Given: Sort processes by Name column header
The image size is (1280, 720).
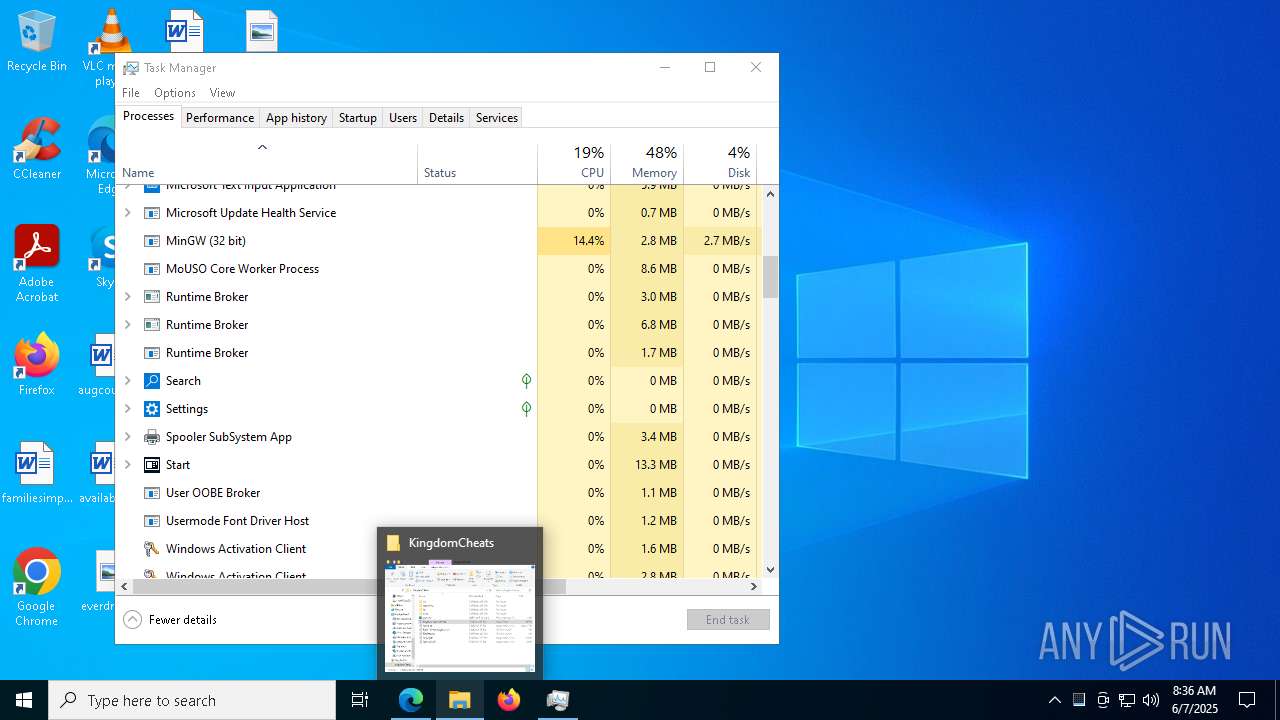Looking at the screenshot, I should click(x=267, y=163).
